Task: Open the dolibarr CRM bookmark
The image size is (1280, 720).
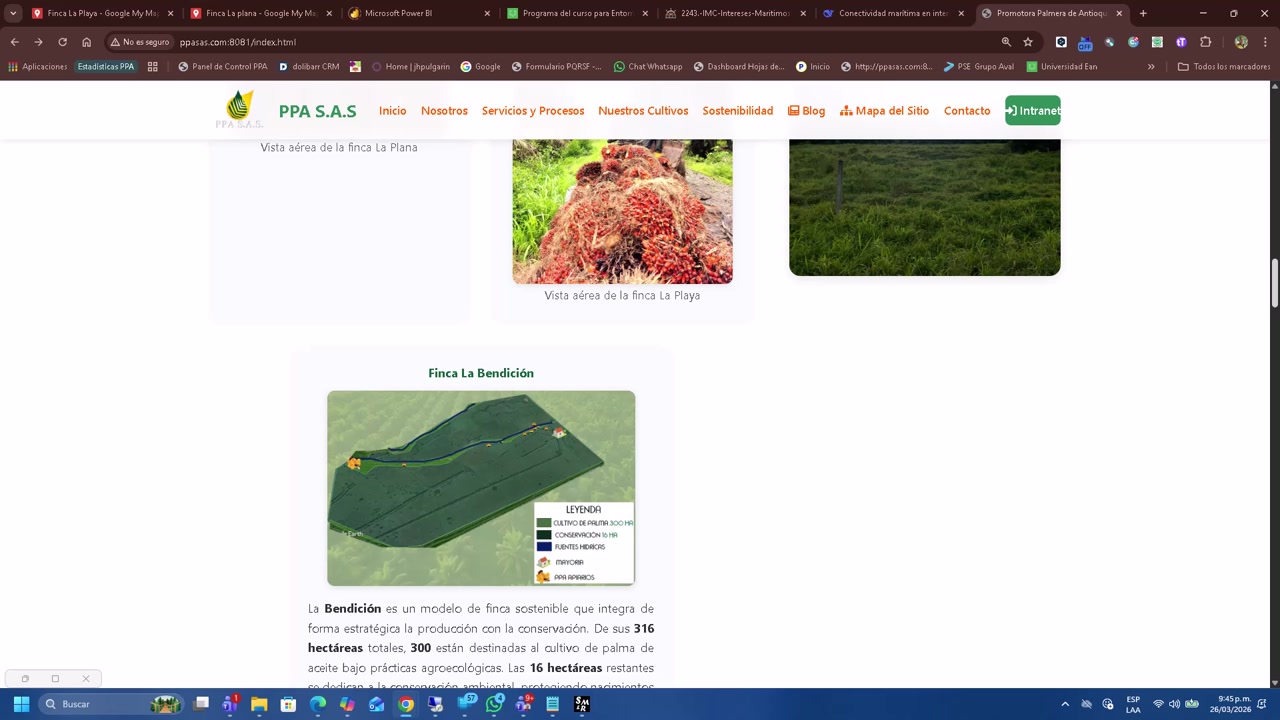Action: click(309, 67)
